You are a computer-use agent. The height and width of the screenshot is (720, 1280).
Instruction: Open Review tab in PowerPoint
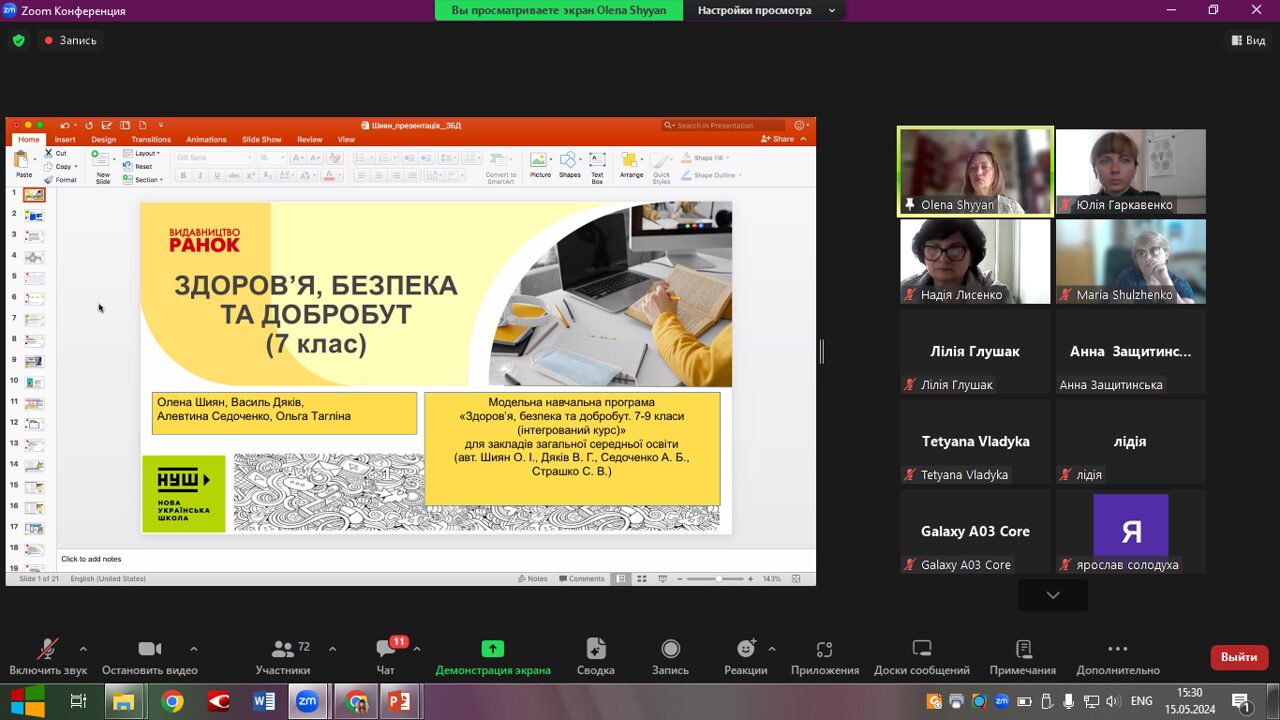coord(310,139)
